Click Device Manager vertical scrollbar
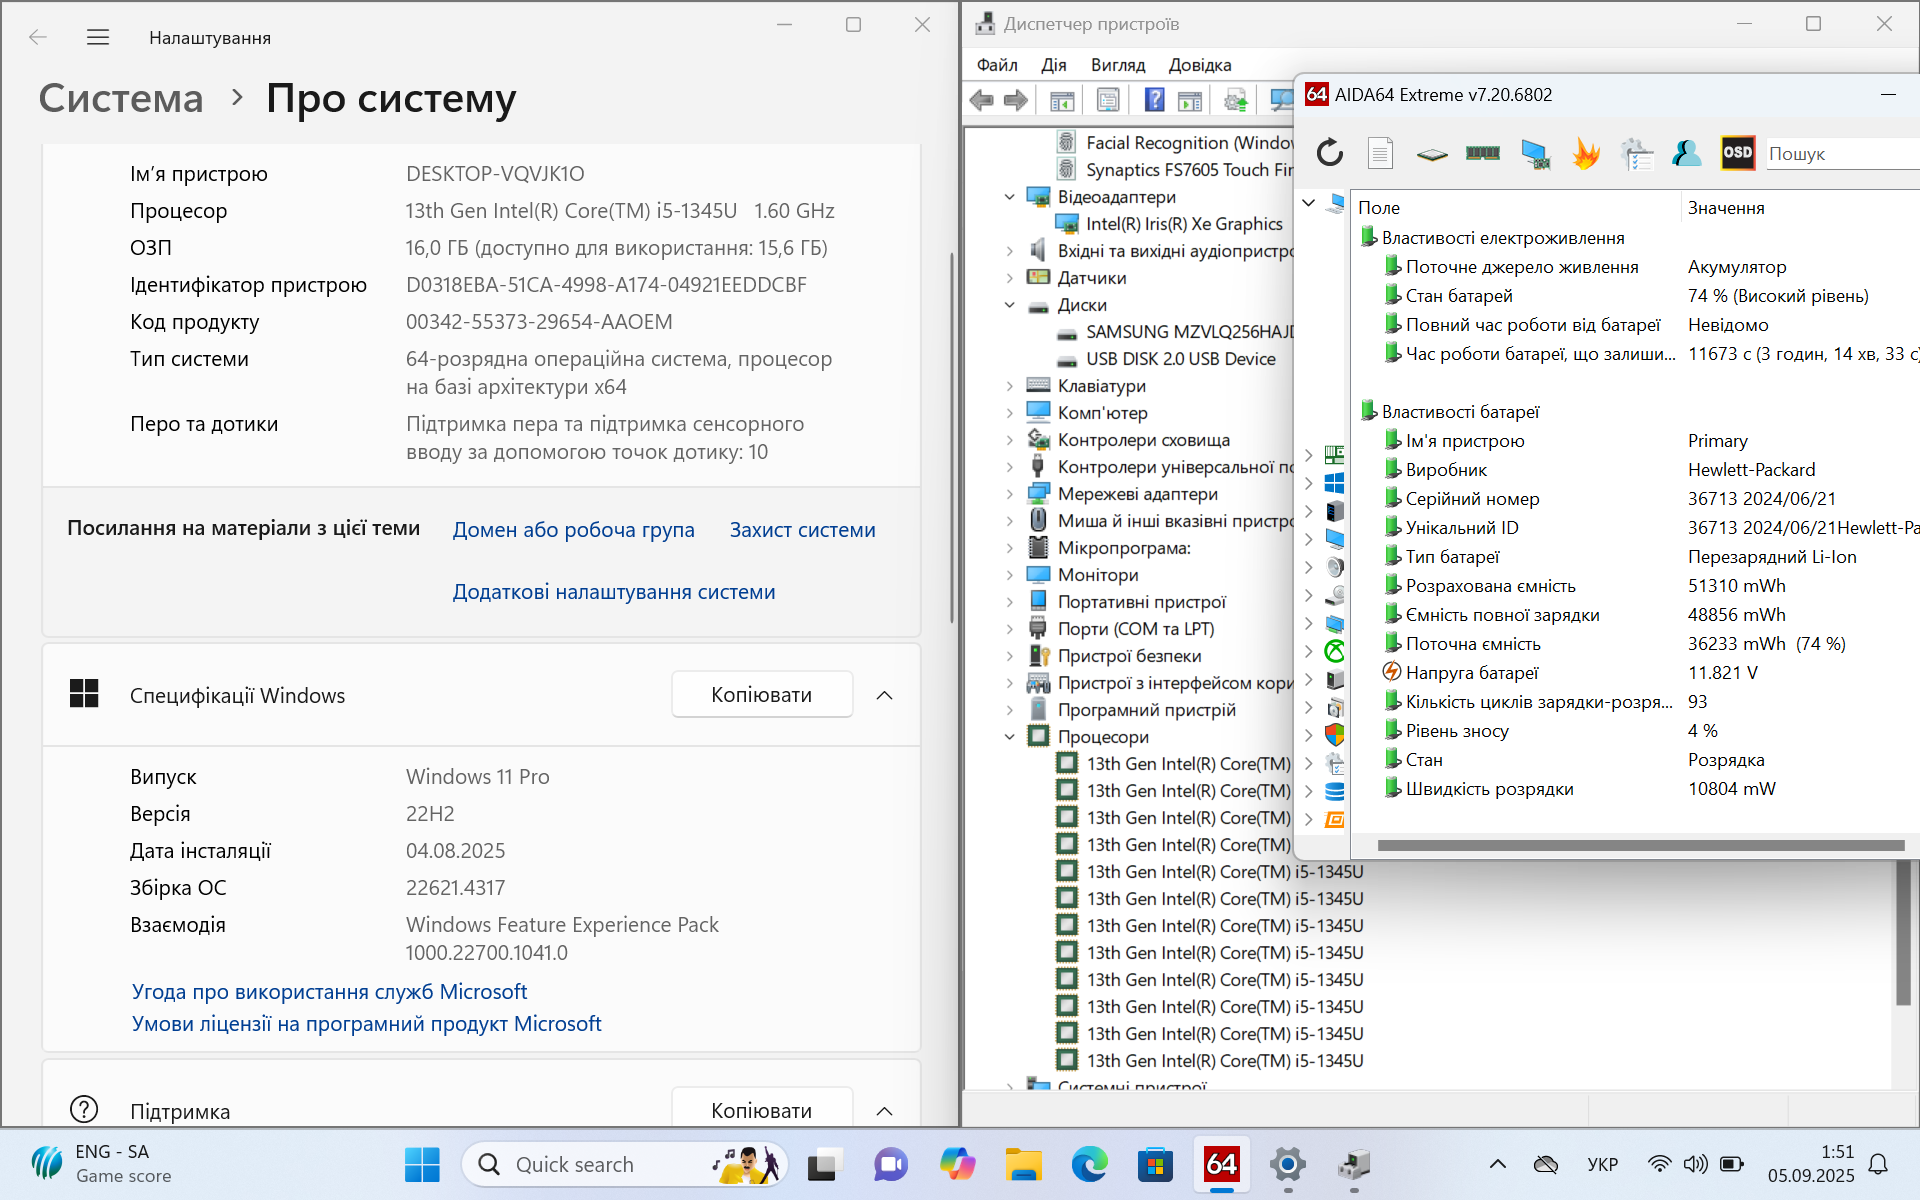Viewport: 1920px width, 1200px height. [x=1903, y=933]
